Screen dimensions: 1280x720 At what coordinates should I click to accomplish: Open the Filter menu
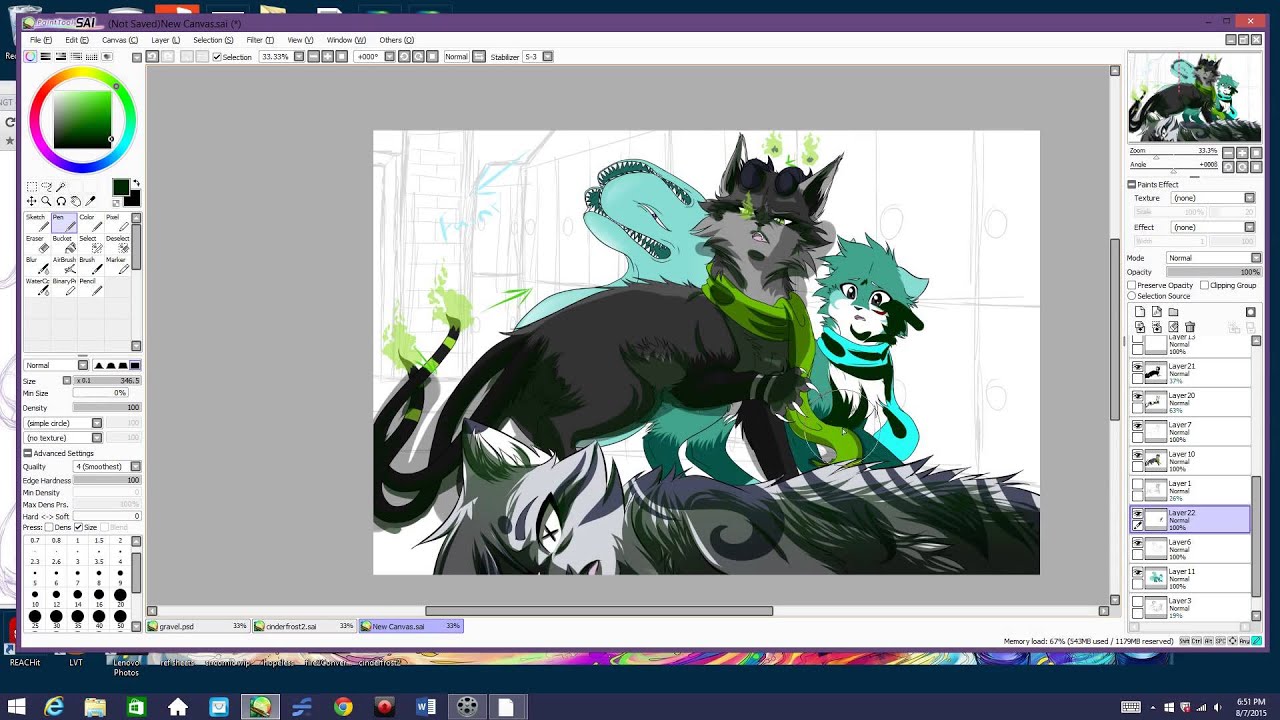pos(260,40)
